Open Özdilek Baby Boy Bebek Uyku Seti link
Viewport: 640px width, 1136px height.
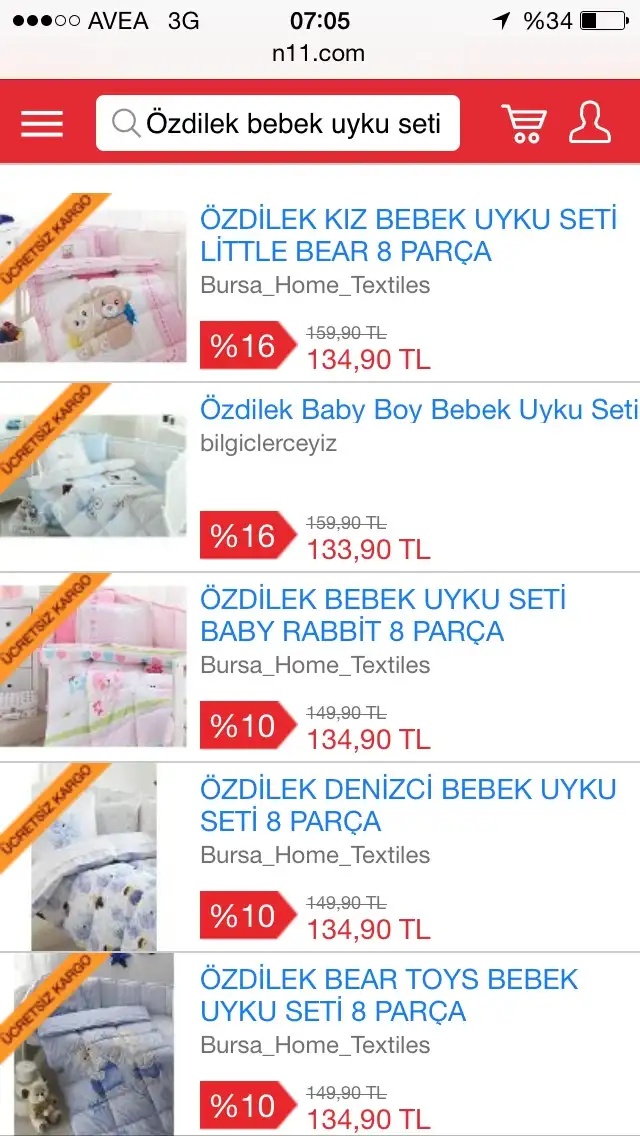[419, 409]
